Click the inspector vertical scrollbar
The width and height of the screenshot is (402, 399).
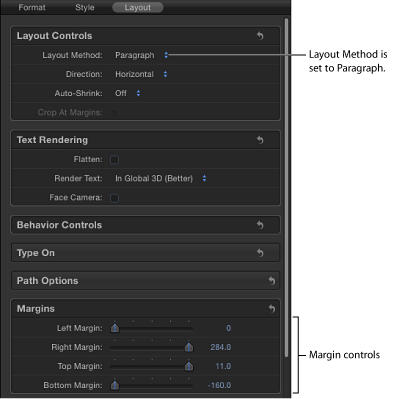click(x=286, y=188)
